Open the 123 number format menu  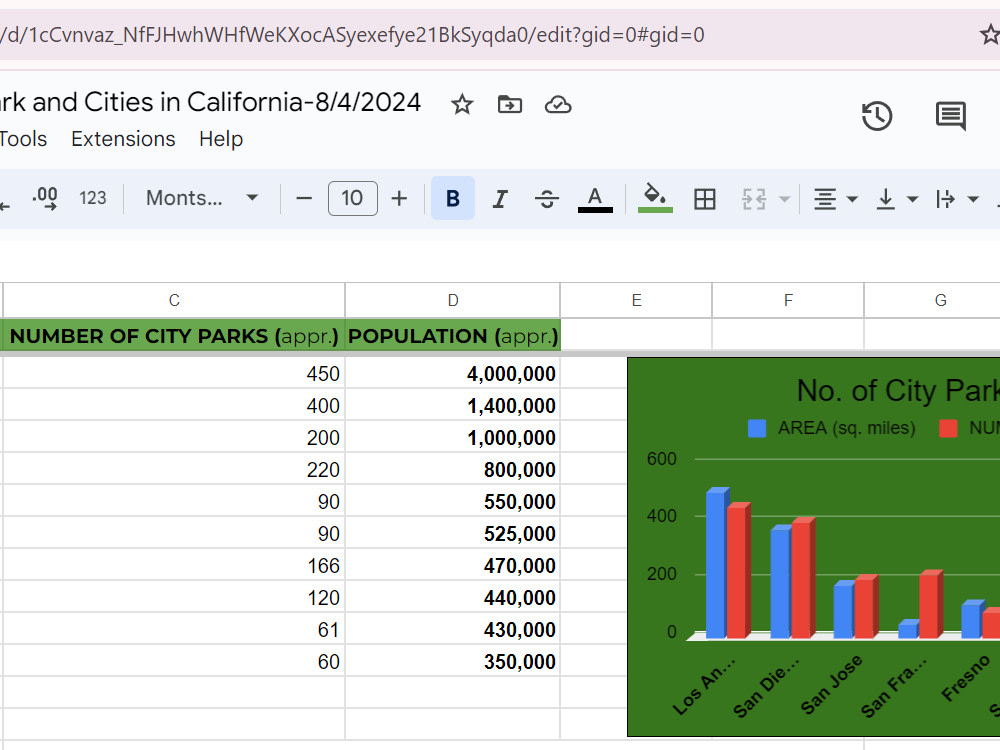coord(92,198)
